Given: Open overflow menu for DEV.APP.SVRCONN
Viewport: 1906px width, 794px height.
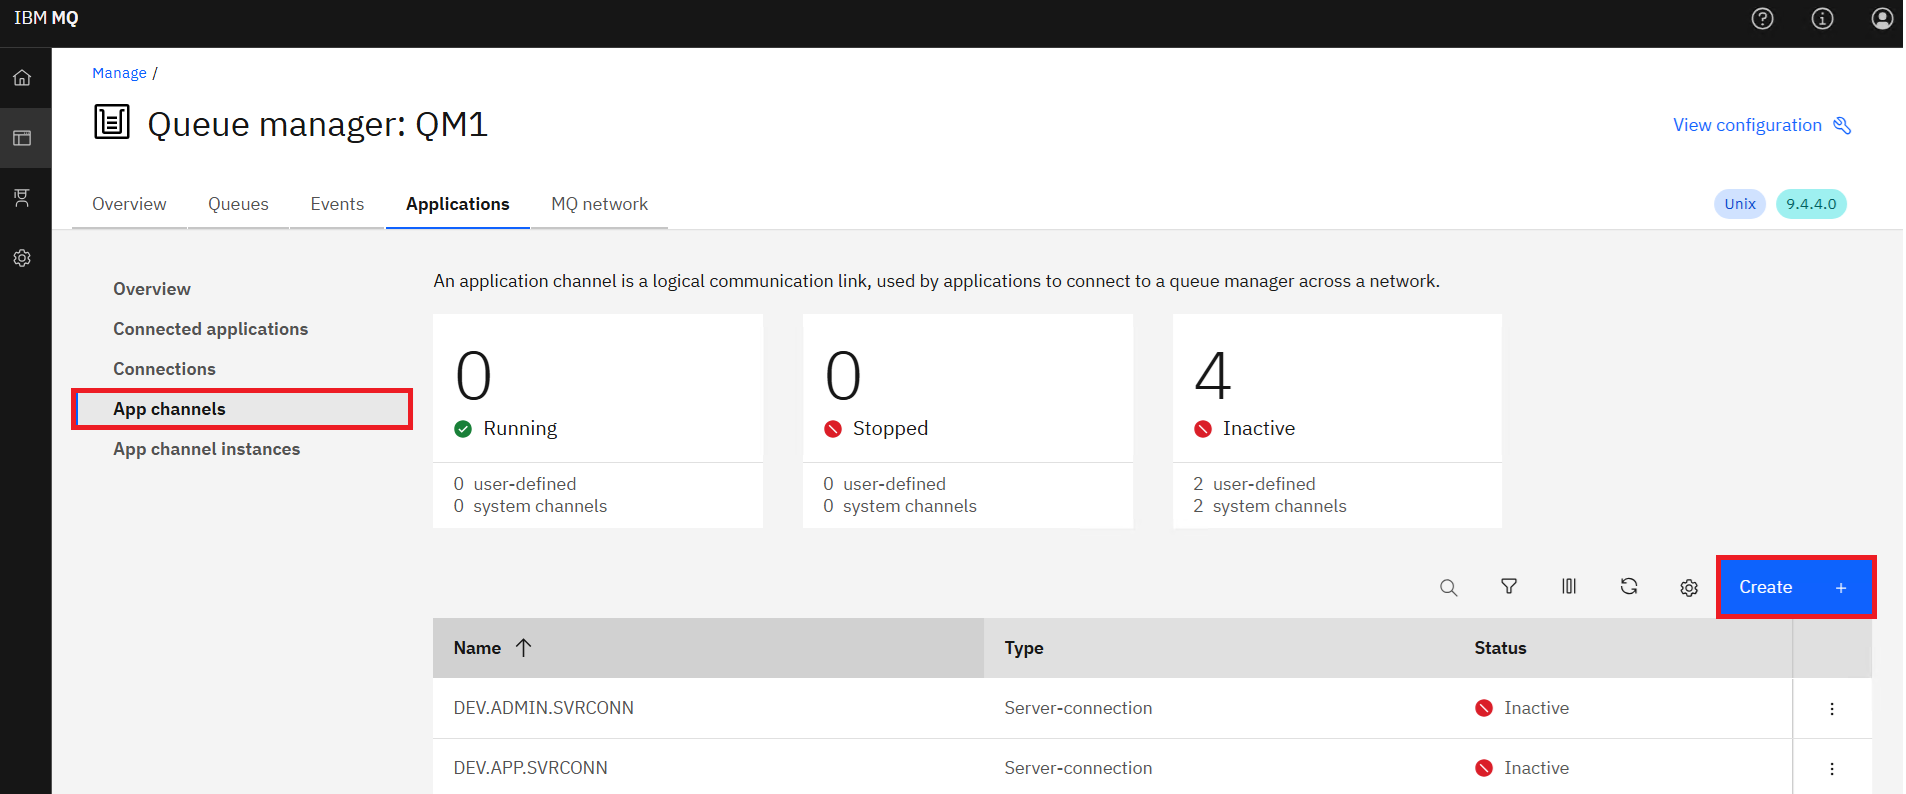Looking at the screenshot, I should (1832, 769).
